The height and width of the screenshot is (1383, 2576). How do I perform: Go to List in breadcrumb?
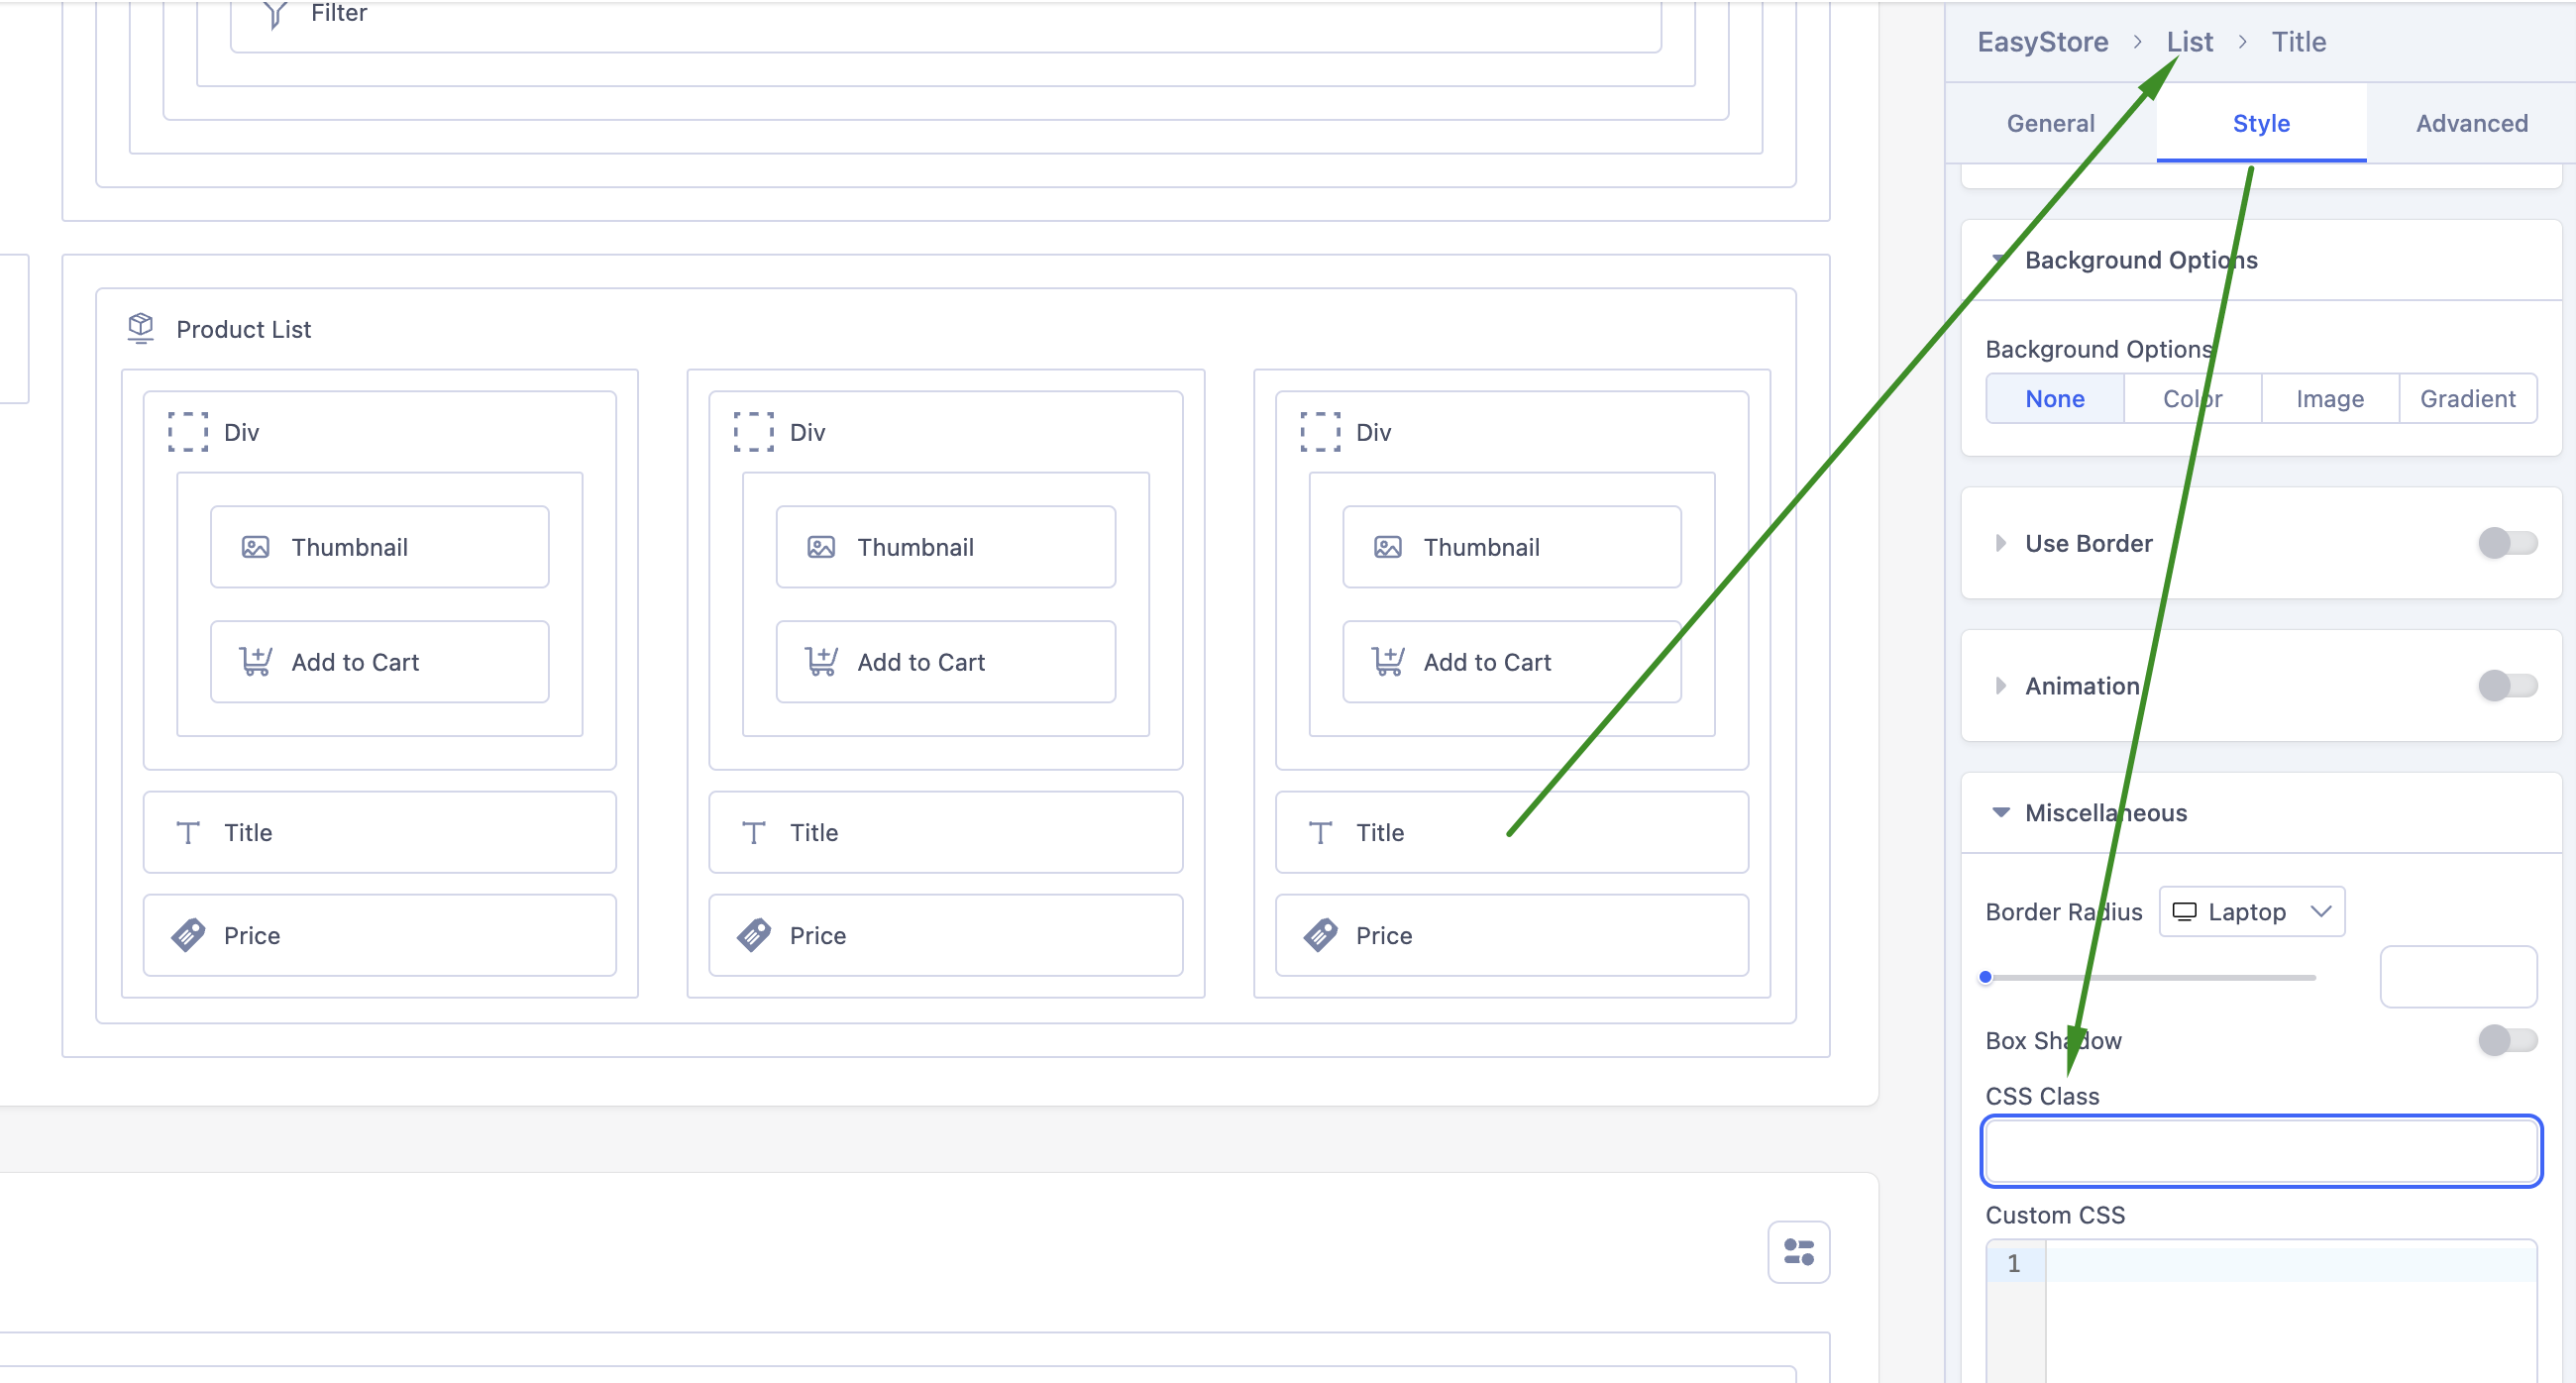(x=2189, y=42)
